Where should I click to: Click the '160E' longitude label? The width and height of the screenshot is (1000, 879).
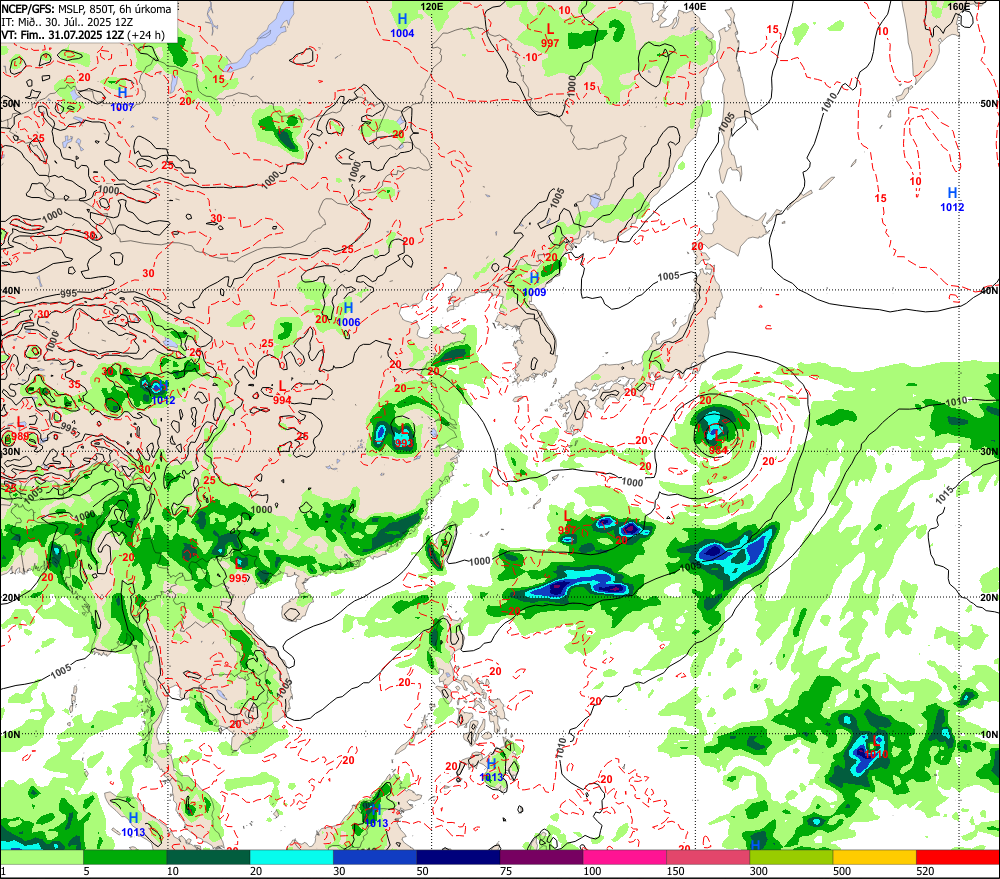click(959, 6)
